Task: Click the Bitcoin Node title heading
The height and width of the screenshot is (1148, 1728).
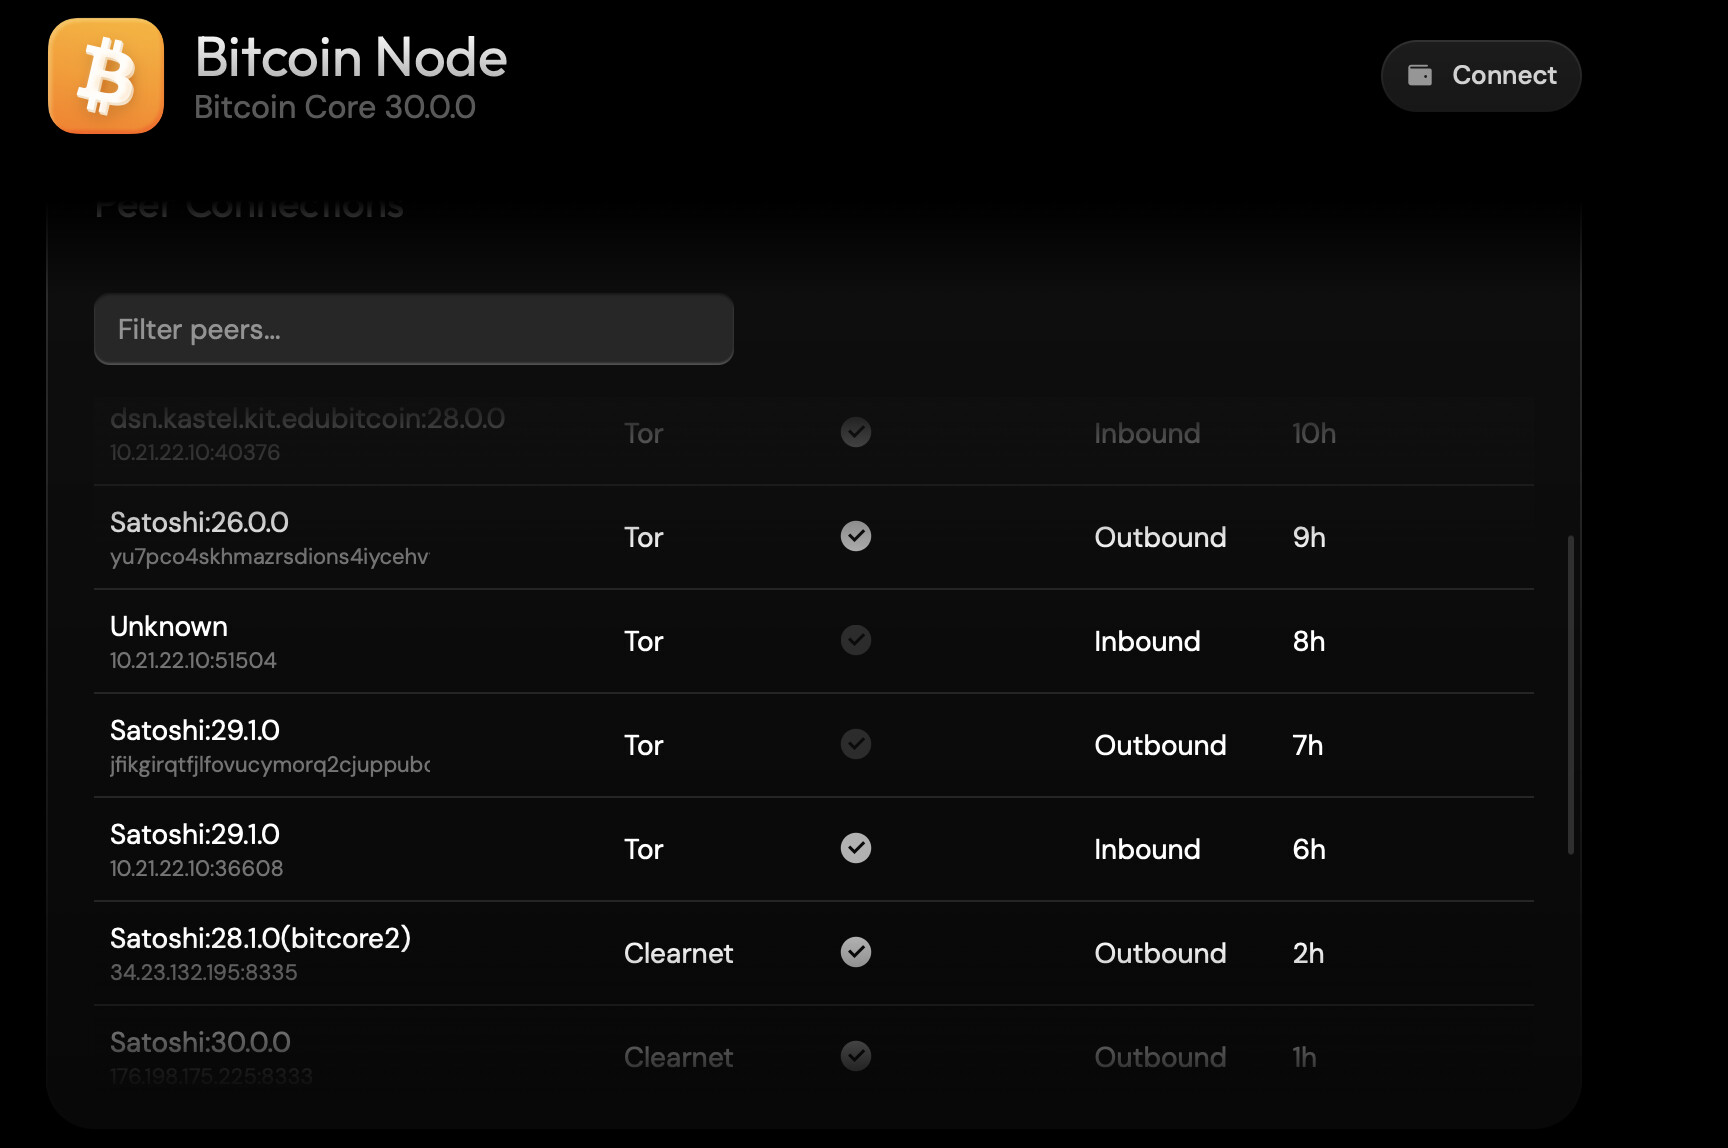Action: [351, 58]
